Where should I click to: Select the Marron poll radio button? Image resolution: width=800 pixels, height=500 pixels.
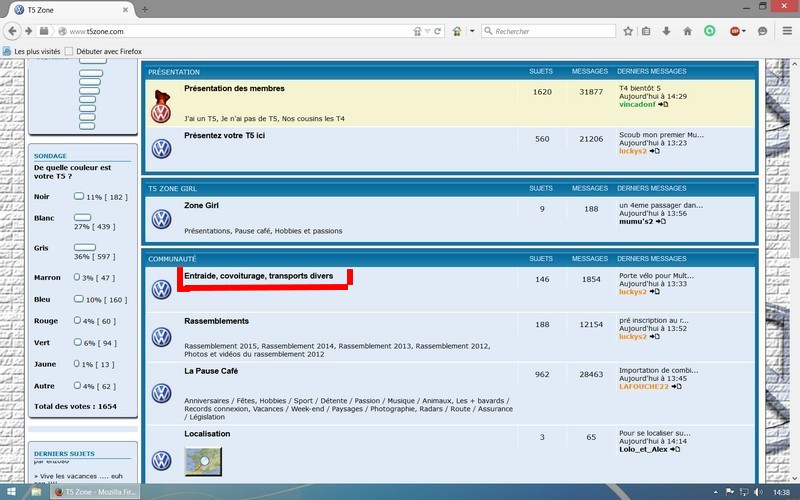click(x=77, y=277)
